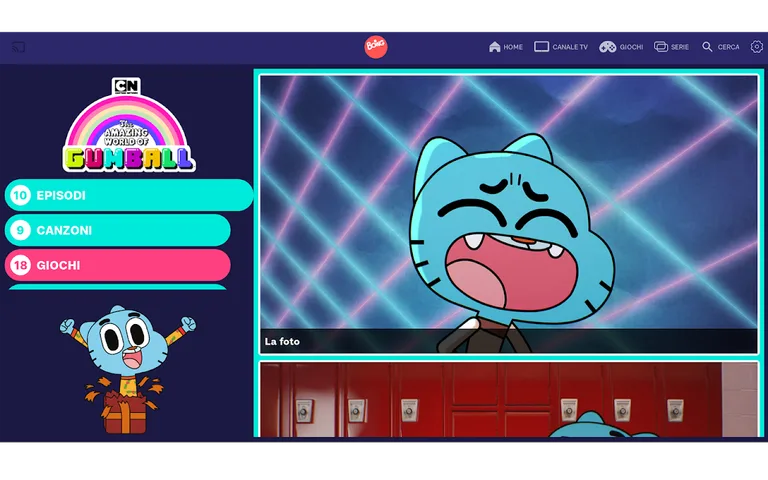Switch to the pink Giochi tab

click(118, 265)
